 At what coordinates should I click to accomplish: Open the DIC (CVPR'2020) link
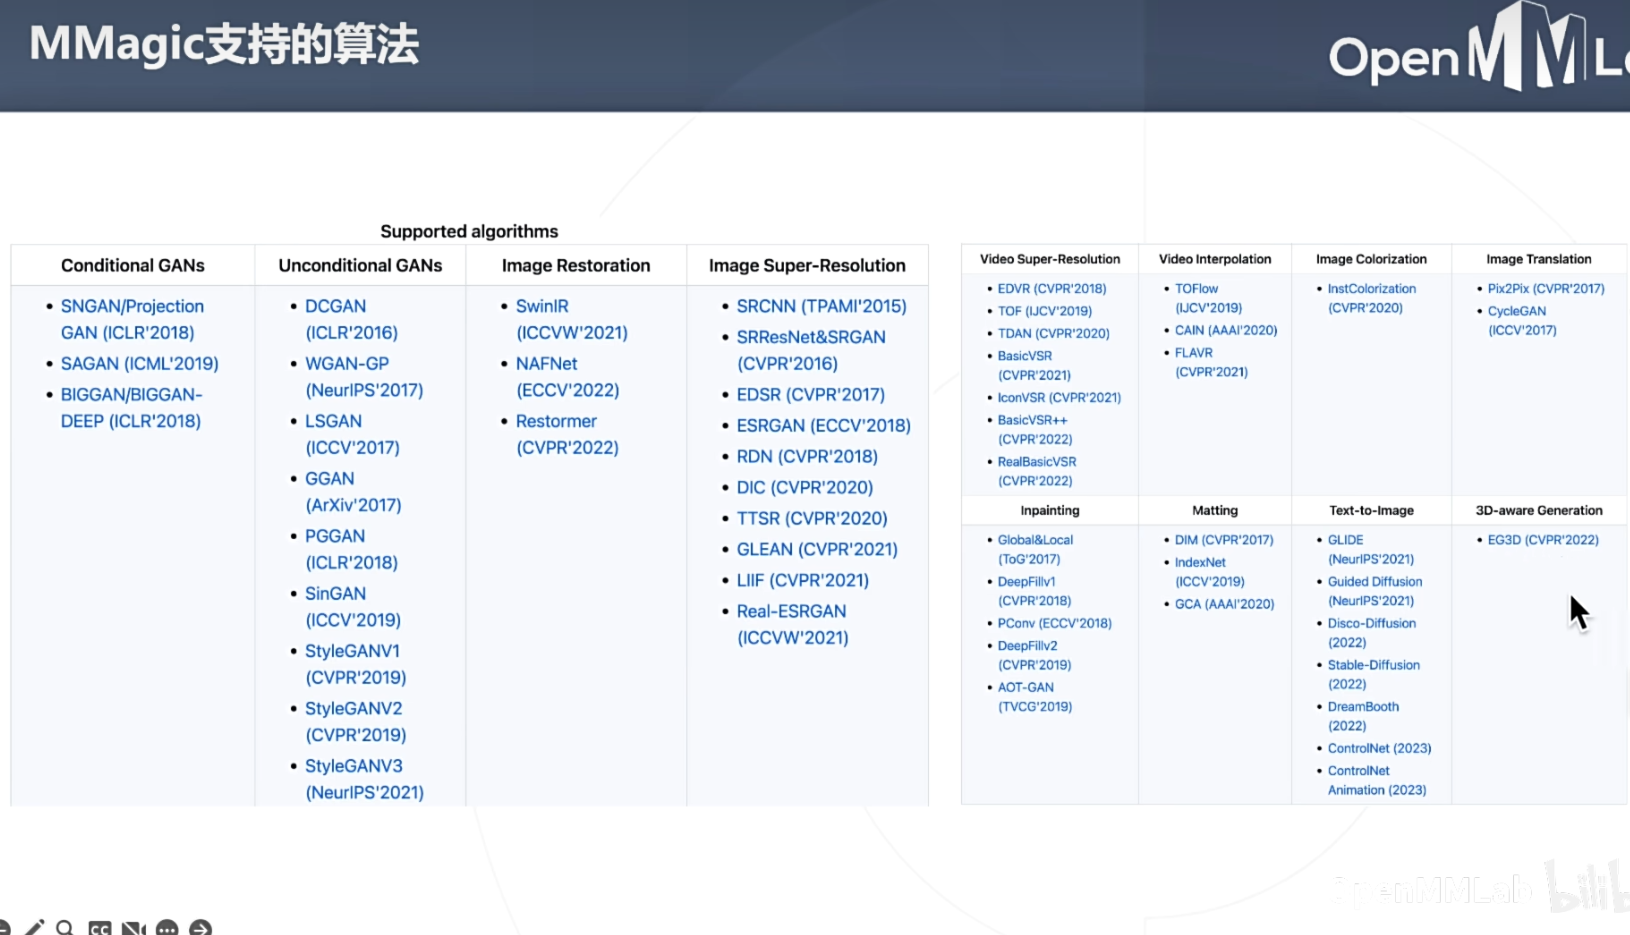805,487
